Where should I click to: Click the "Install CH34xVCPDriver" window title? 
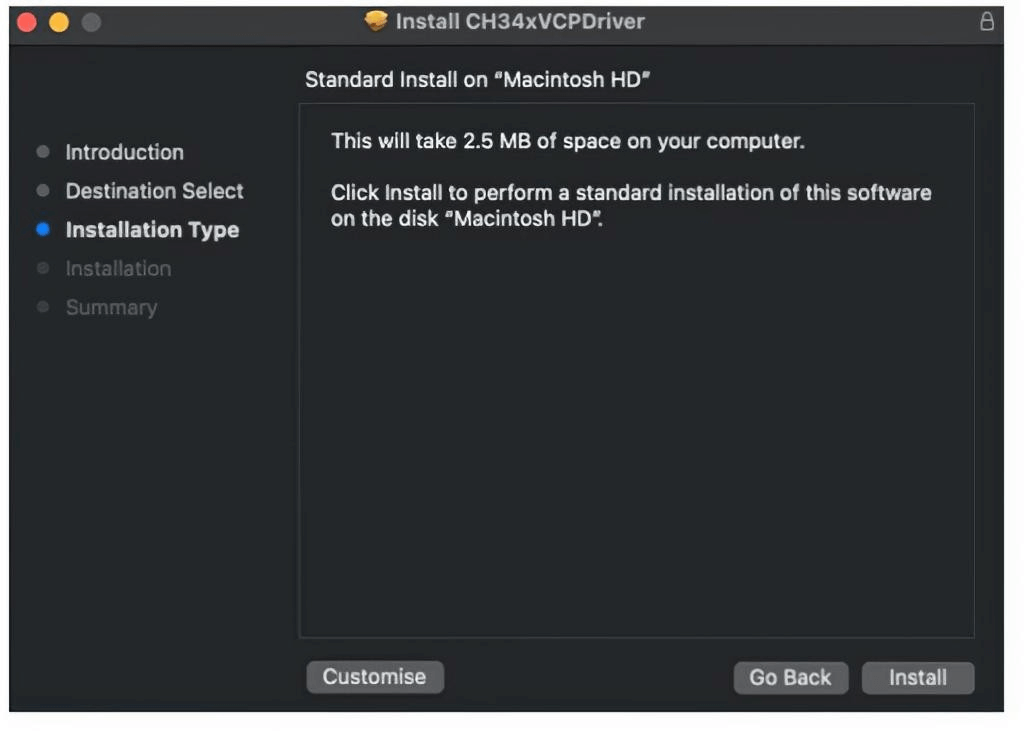click(520, 21)
